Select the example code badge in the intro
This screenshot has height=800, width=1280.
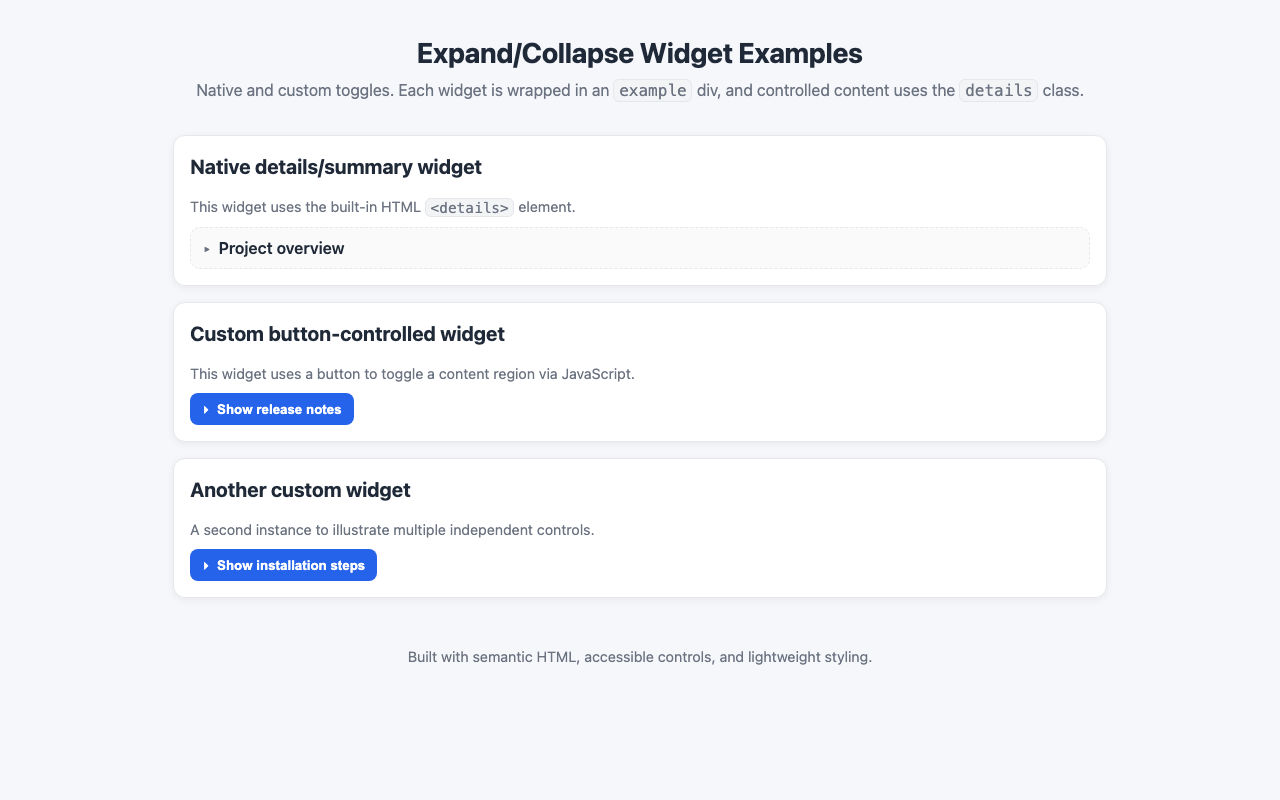tap(652, 90)
